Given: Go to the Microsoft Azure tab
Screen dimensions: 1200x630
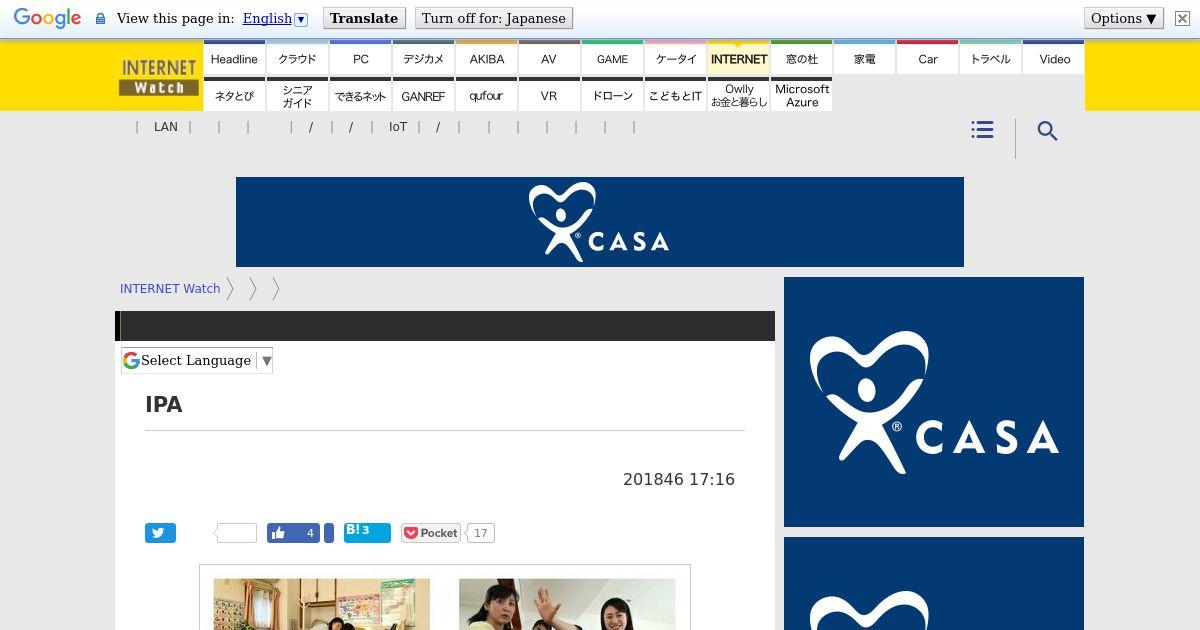Looking at the screenshot, I should pyautogui.click(x=802, y=95).
